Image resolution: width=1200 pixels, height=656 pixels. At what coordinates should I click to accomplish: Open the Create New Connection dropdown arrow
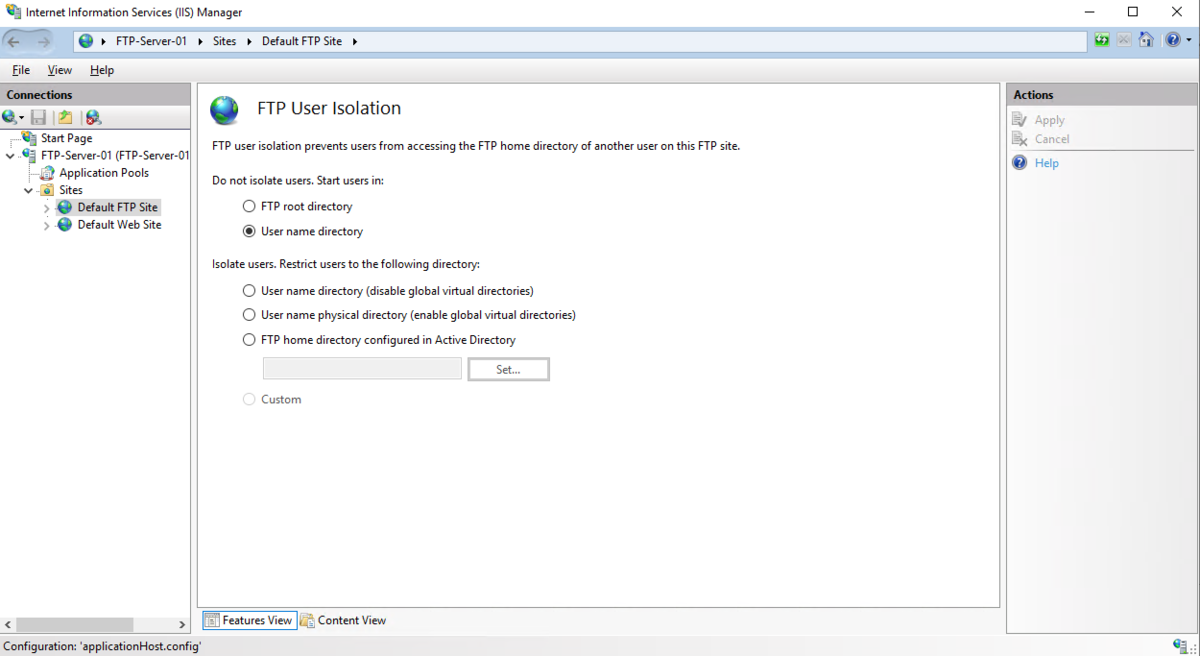[x=22, y=118]
